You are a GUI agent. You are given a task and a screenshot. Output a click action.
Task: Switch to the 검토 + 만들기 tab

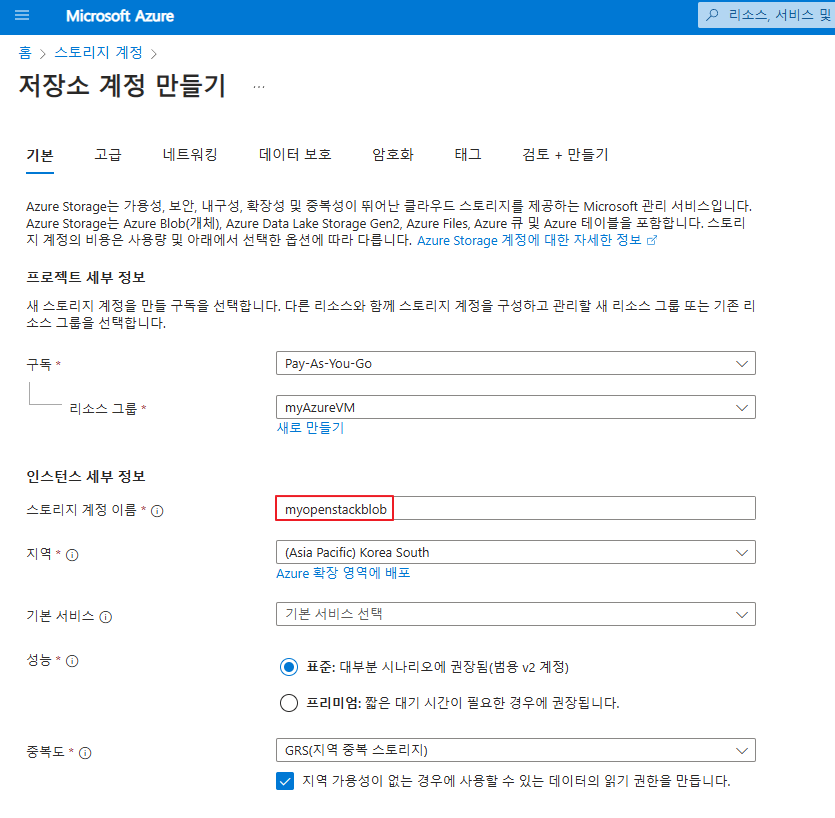pos(565,155)
